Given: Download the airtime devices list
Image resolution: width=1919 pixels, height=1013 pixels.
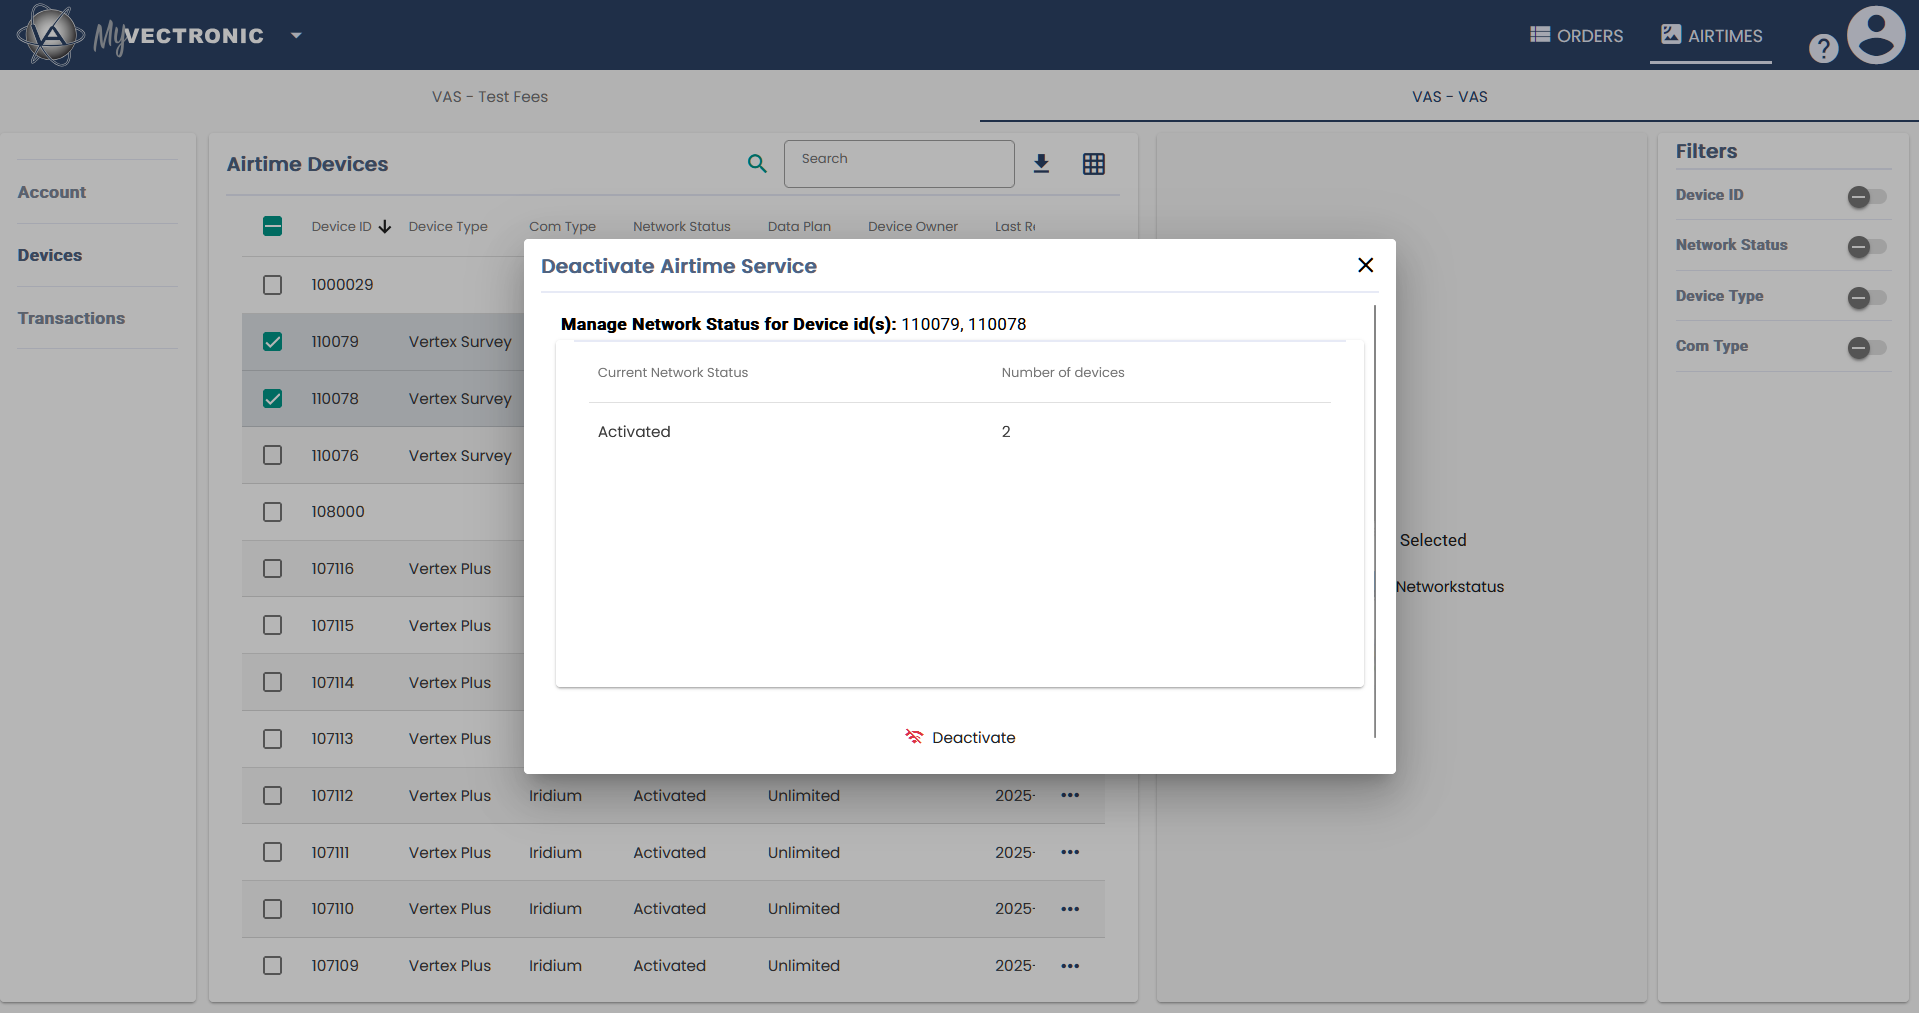Looking at the screenshot, I should click(x=1041, y=164).
